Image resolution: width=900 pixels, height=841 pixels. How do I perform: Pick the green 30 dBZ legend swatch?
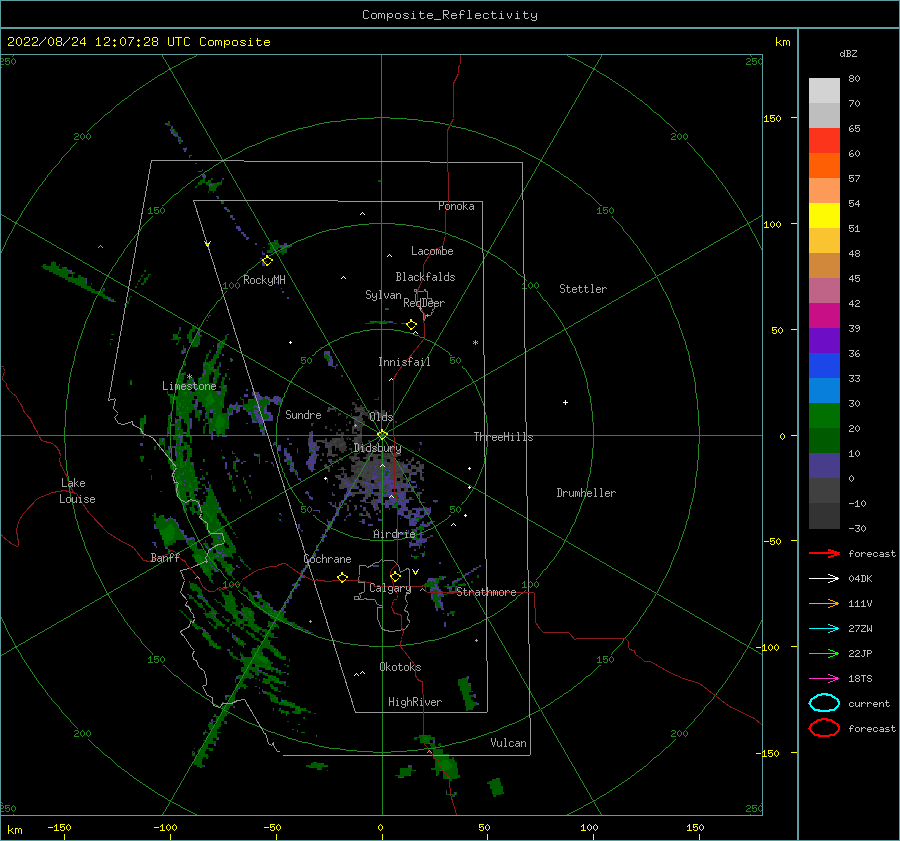pyautogui.click(x=824, y=415)
